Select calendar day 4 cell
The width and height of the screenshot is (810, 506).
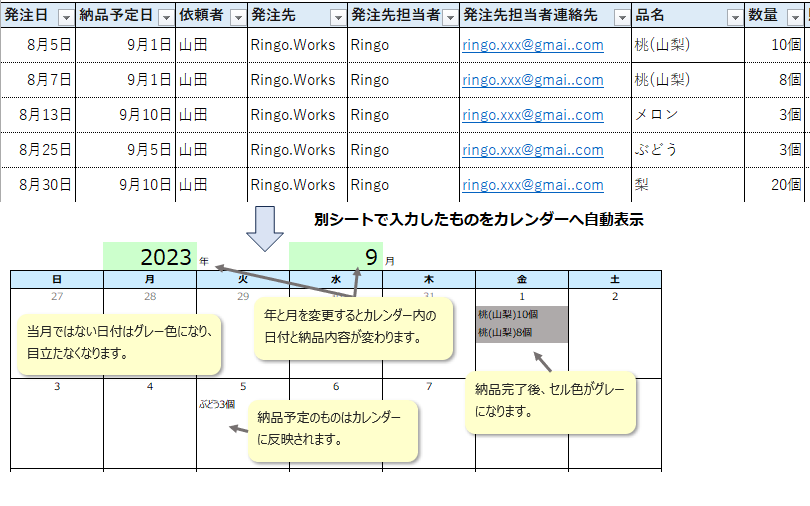(x=150, y=423)
